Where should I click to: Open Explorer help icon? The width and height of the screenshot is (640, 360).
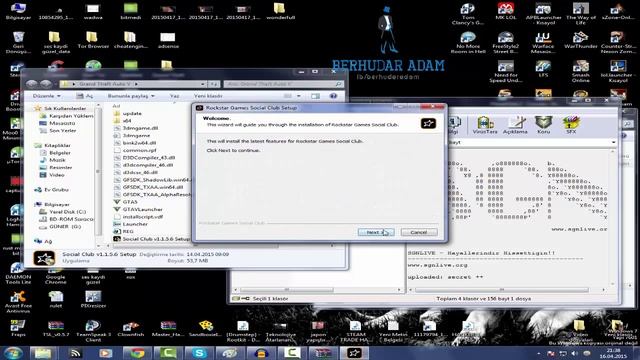click(x=333, y=96)
